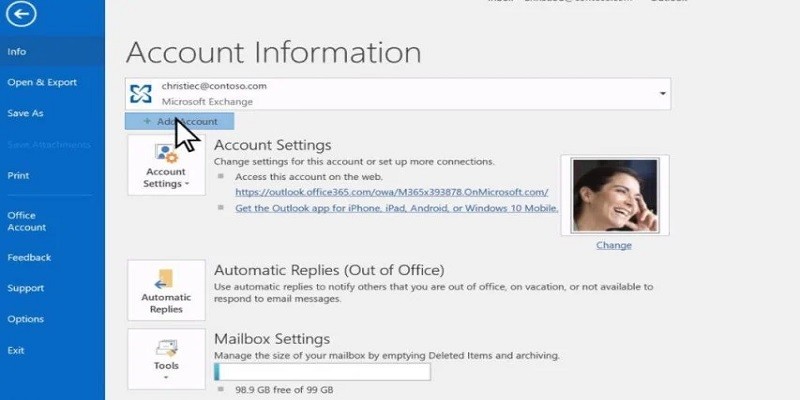
Task: Expand the Tools dropdown button
Action: pos(166,359)
